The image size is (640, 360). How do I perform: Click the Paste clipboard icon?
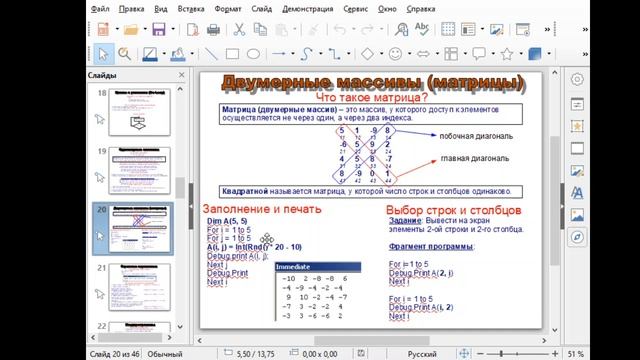282,29
